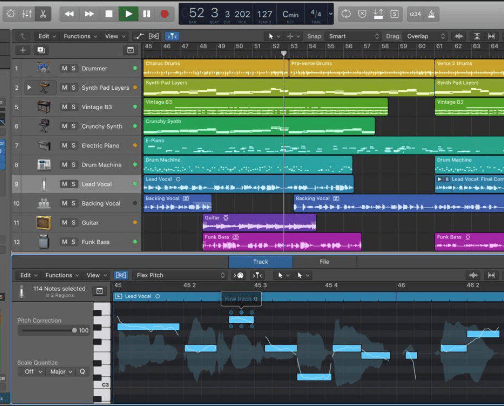Open the editor's Edit menu
Image resolution: width=504 pixels, height=406 pixels.
(x=29, y=275)
